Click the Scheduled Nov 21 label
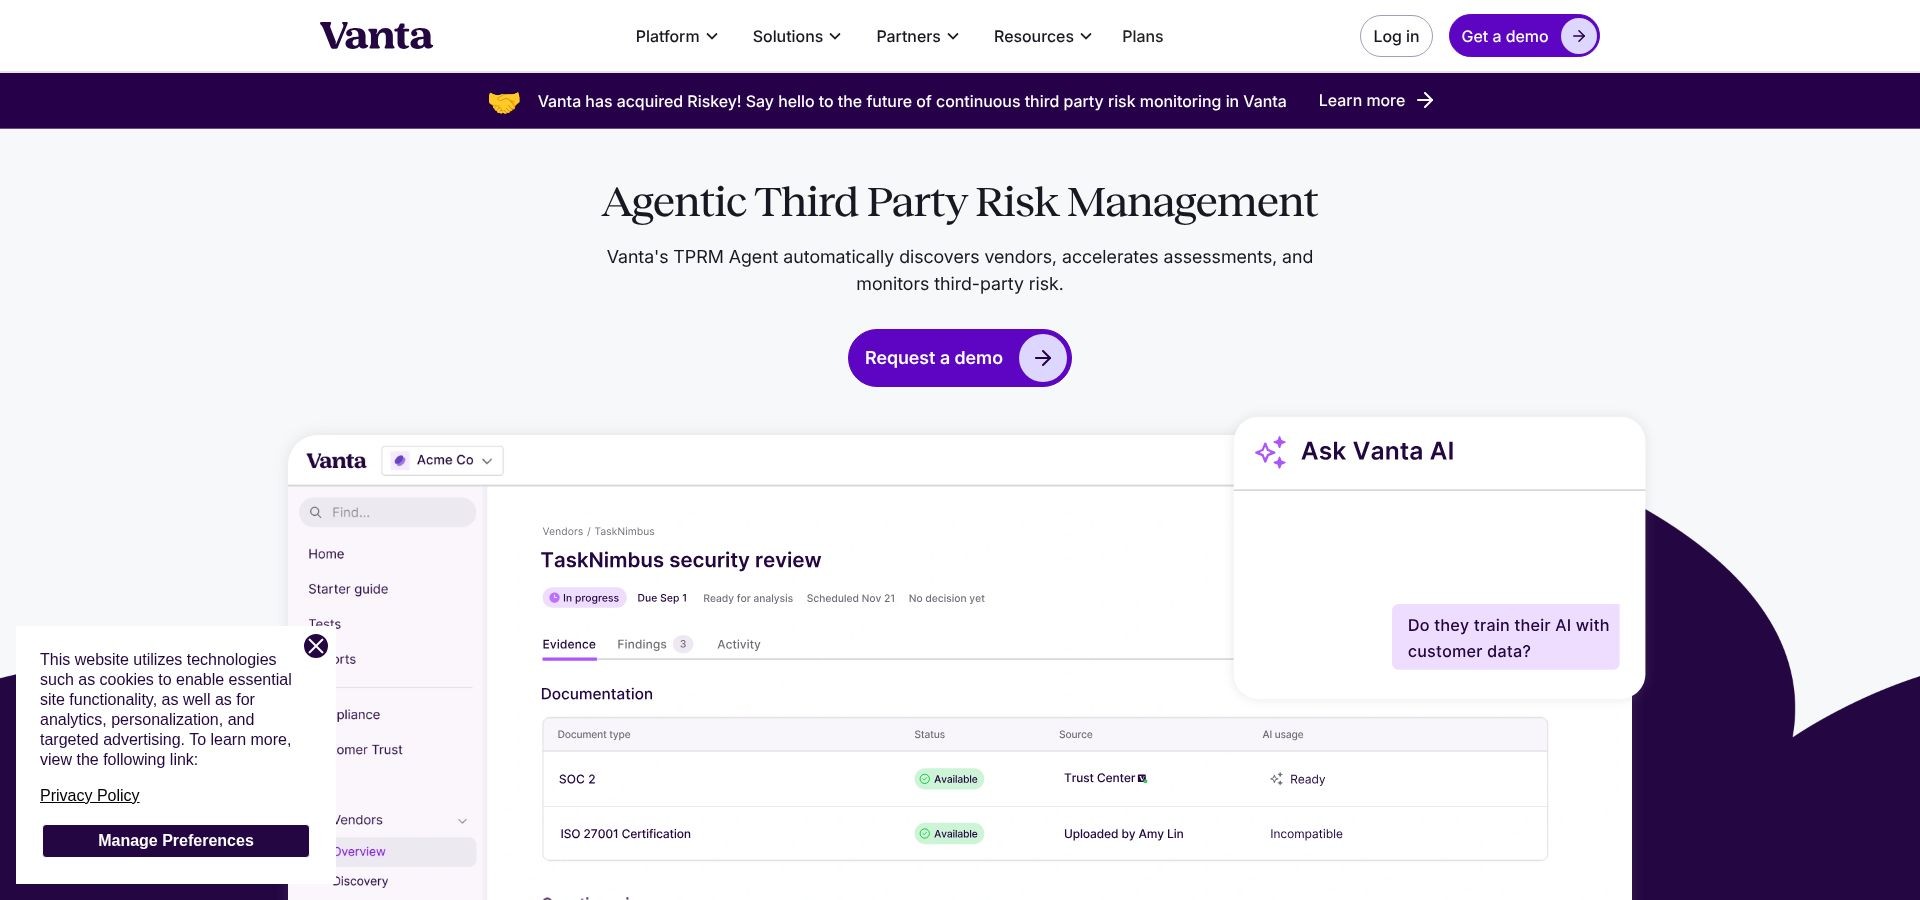 point(851,598)
